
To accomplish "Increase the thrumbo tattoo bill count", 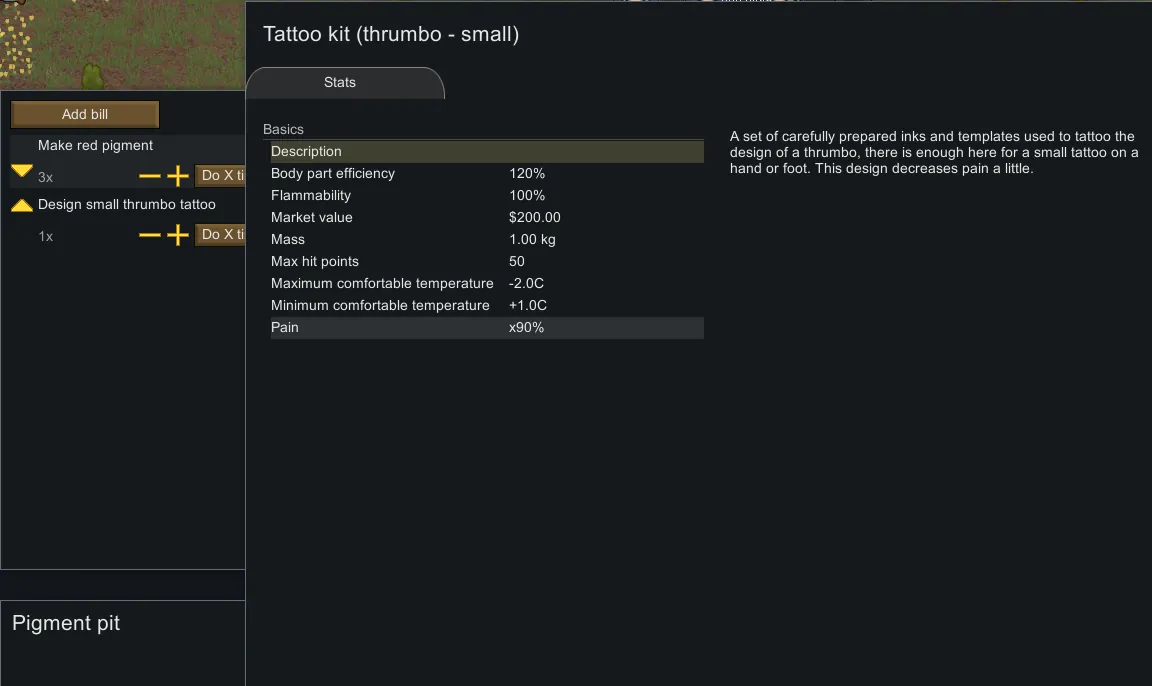I will 177,235.
